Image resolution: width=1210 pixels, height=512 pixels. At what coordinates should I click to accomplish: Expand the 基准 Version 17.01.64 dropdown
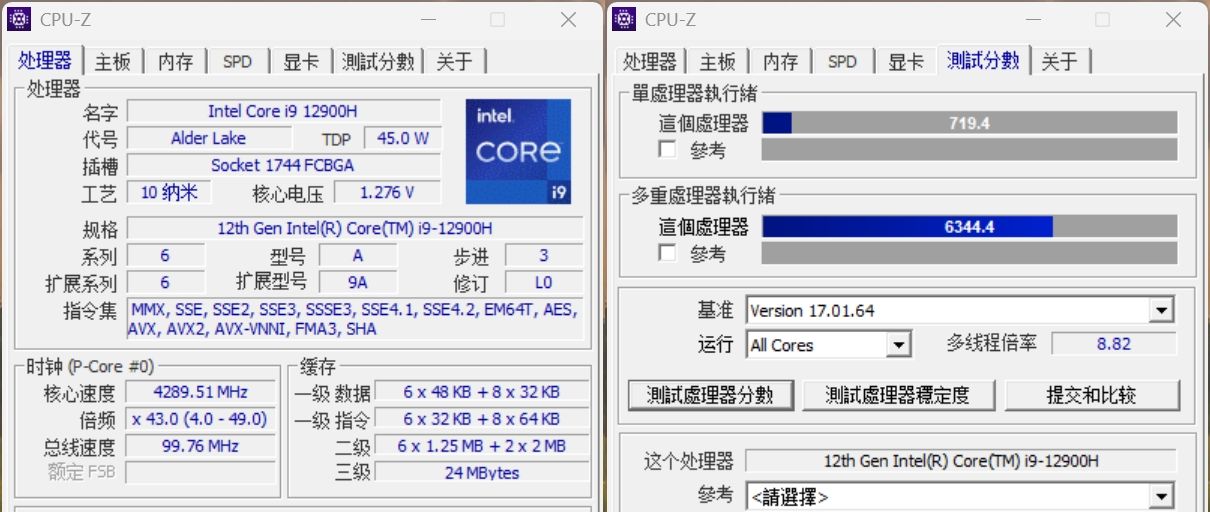[1161, 311]
